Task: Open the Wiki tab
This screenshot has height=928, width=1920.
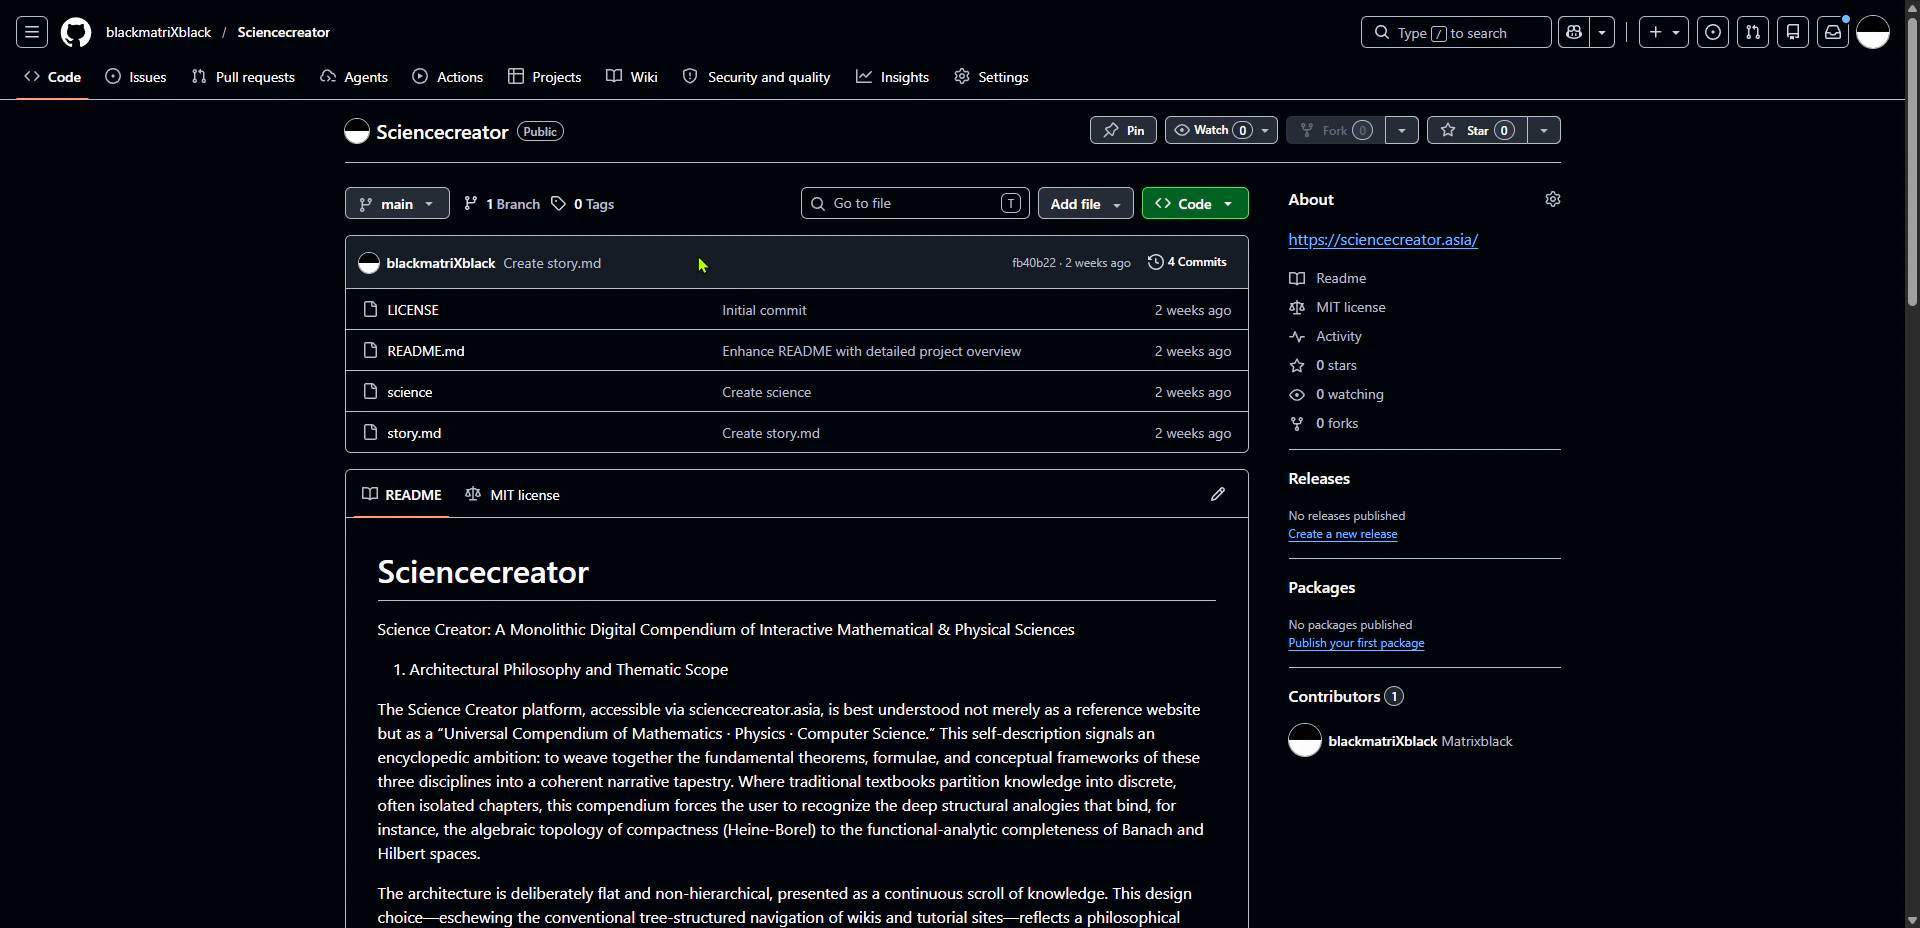Action: [632, 77]
